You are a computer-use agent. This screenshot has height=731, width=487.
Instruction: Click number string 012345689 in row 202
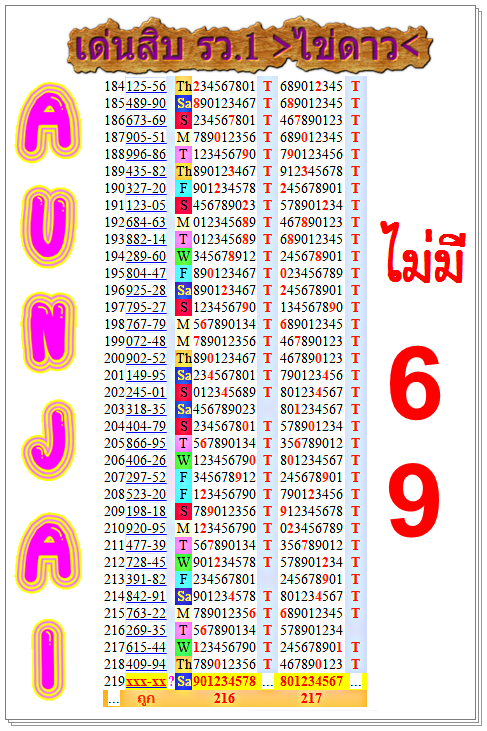[x=225, y=393]
